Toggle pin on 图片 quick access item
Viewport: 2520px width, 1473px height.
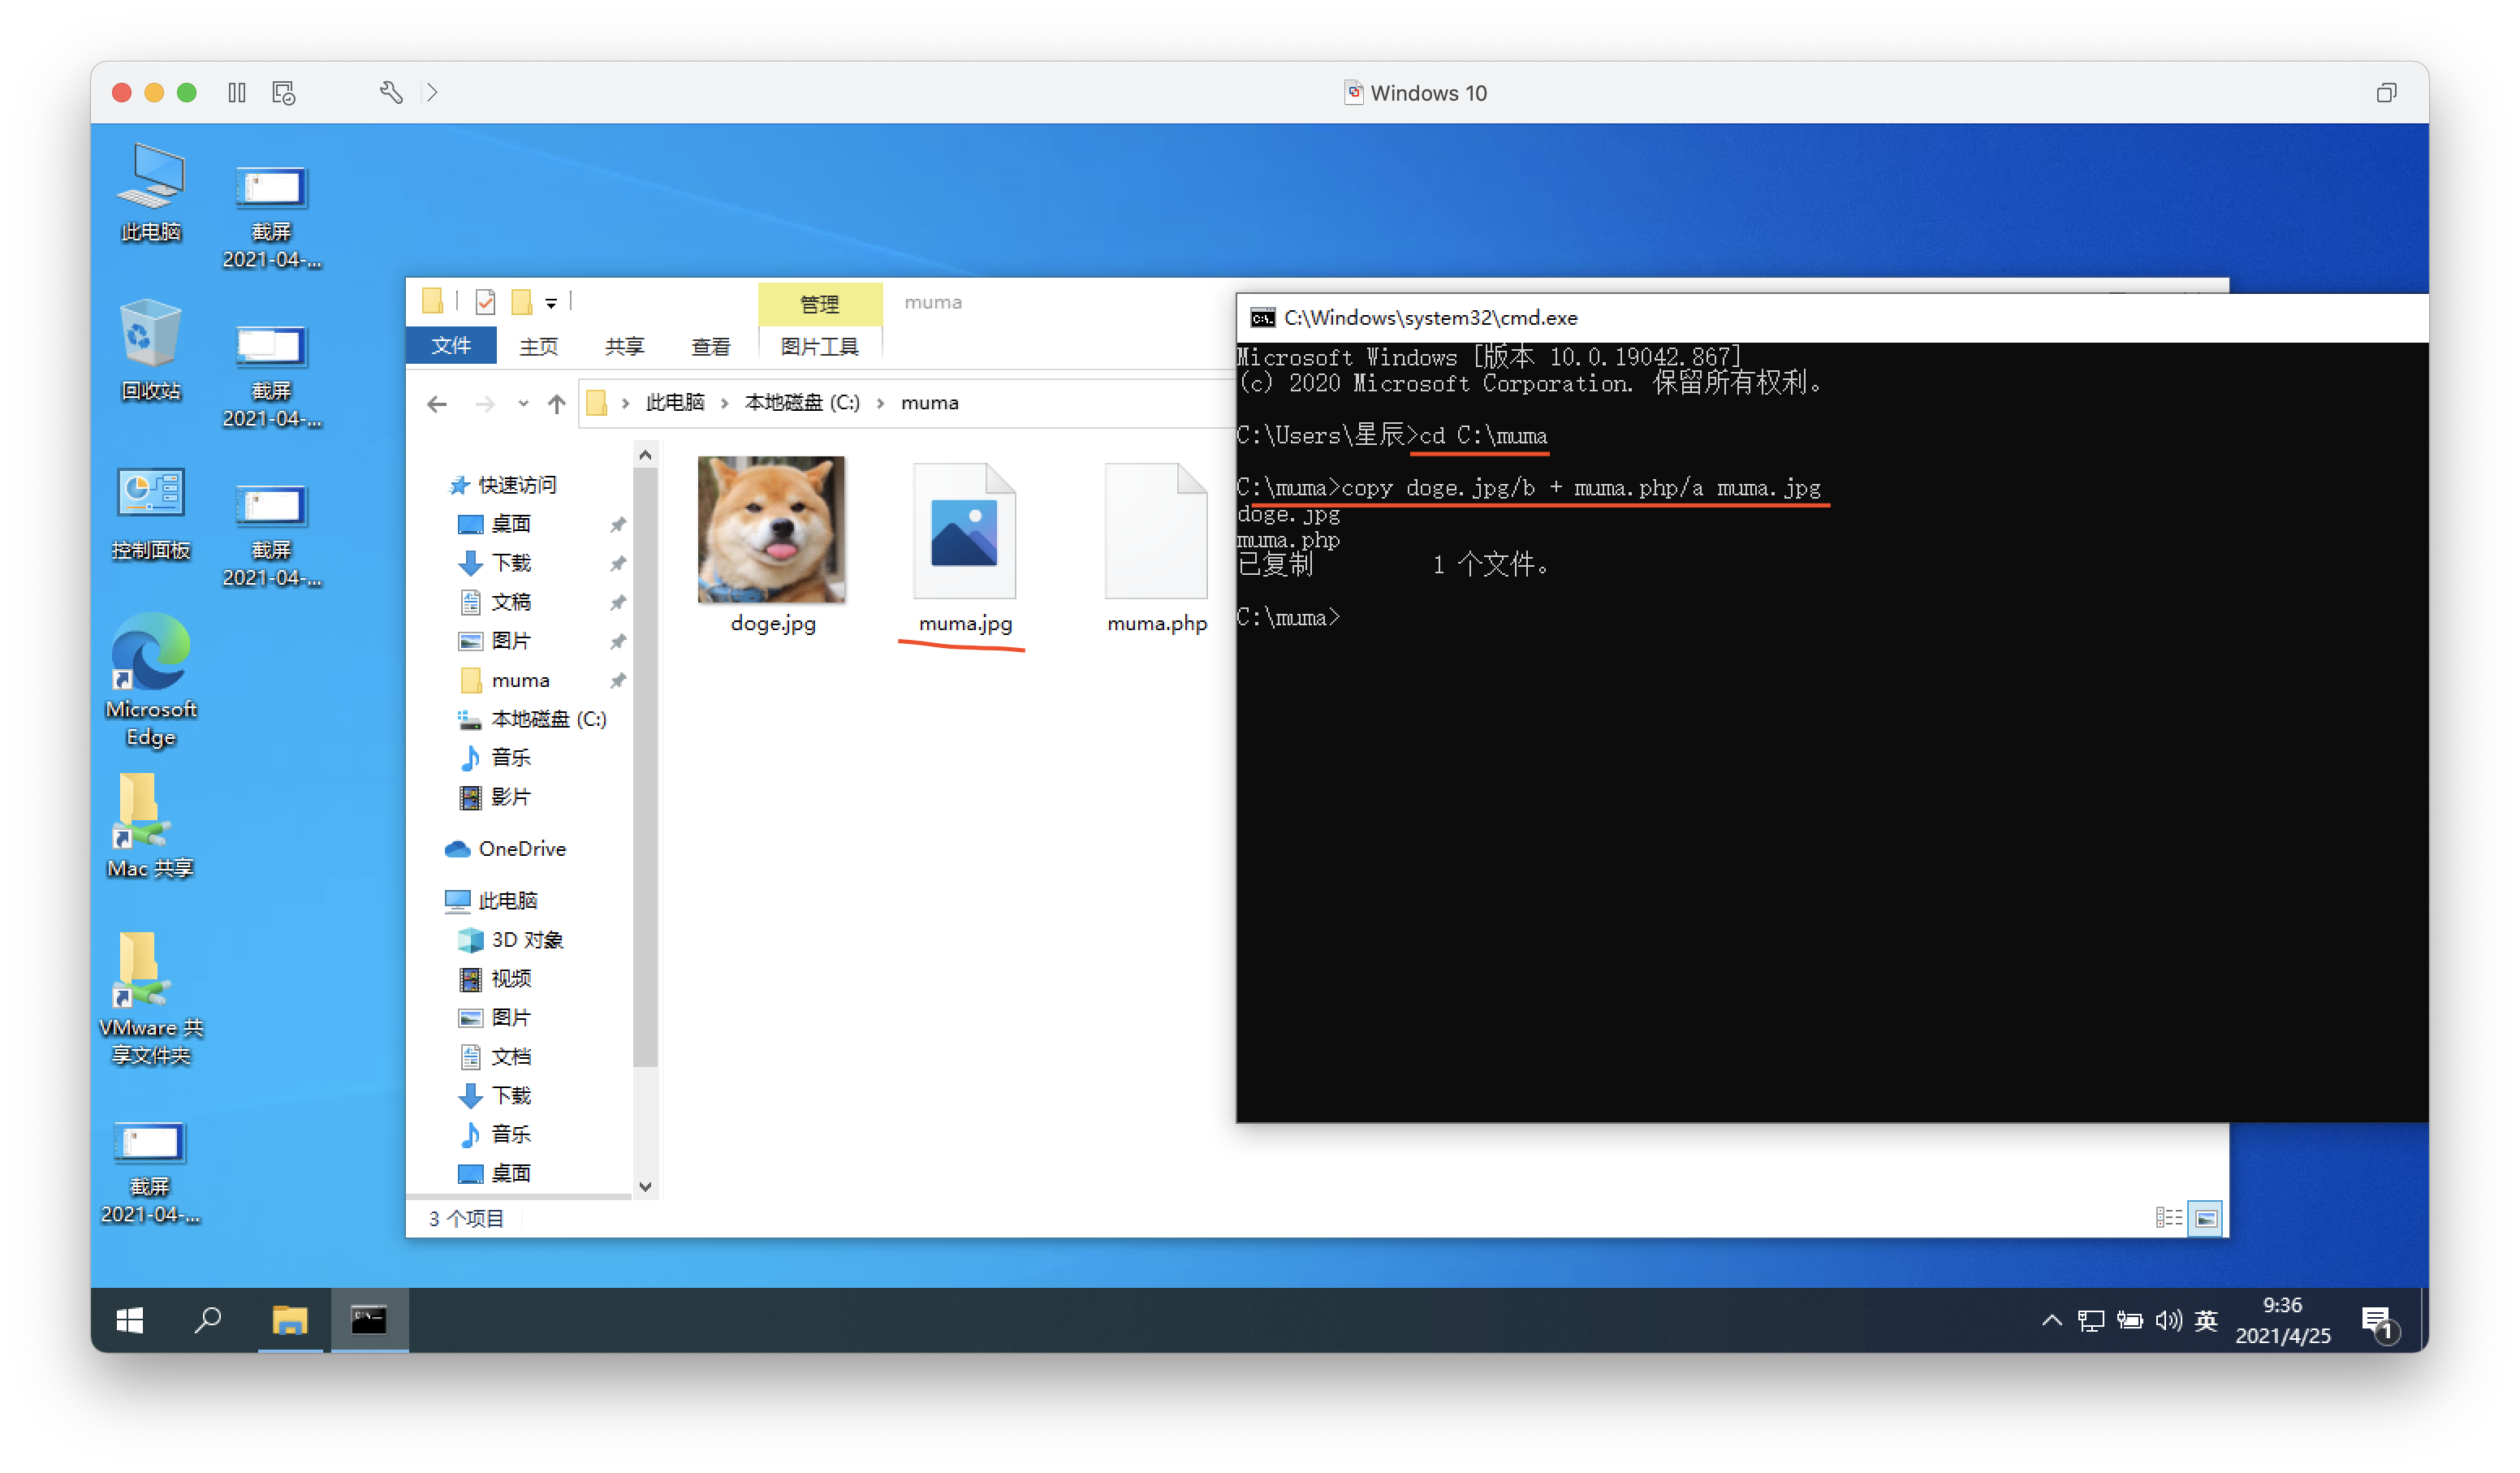pyautogui.click(x=618, y=641)
